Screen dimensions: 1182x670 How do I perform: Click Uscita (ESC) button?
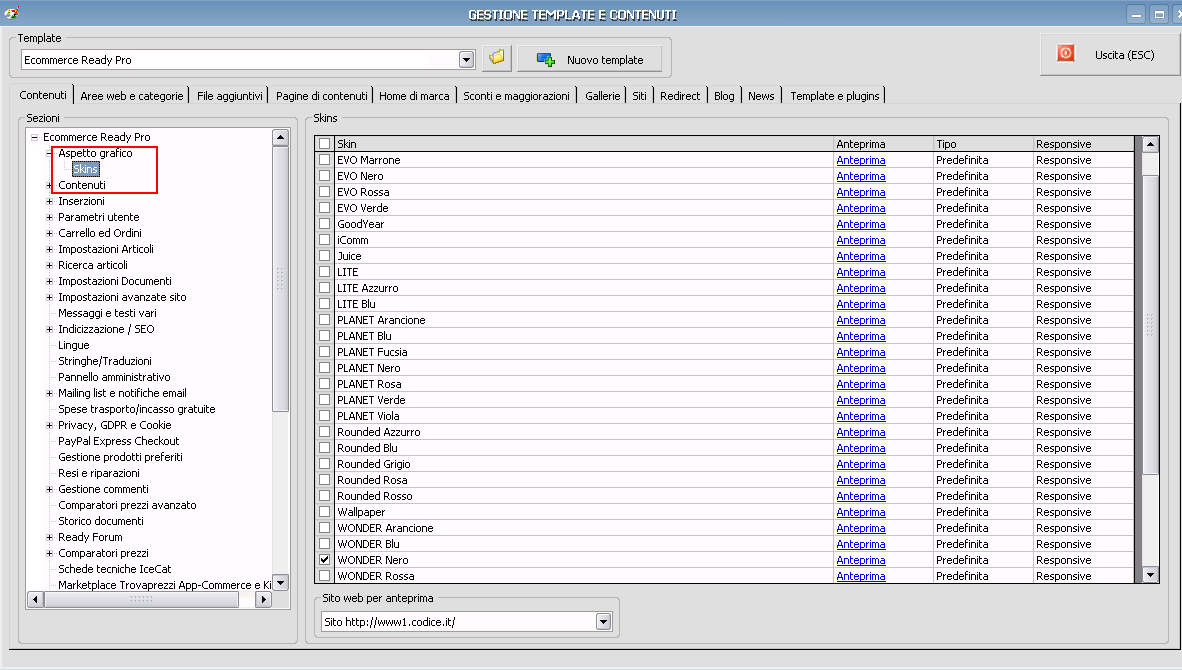tap(1109, 54)
